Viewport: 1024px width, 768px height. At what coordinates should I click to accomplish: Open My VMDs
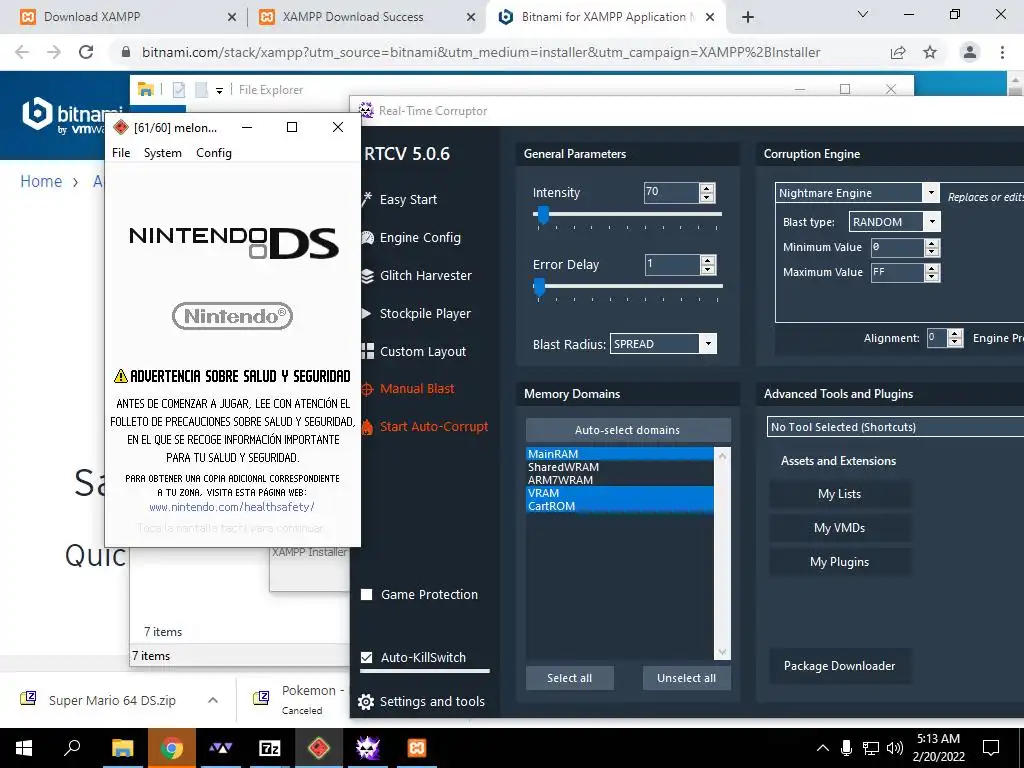tap(840, 528)
